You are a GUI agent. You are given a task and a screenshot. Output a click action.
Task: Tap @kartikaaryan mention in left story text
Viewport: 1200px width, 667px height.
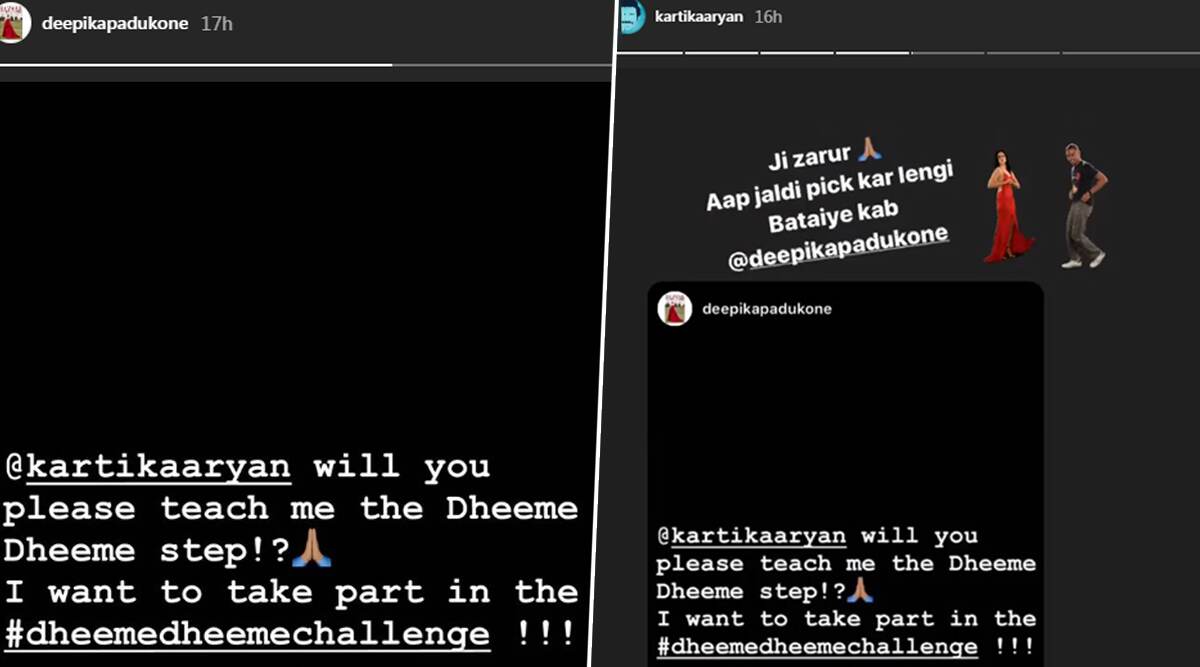pyautogui.click(x=148, y=467)
